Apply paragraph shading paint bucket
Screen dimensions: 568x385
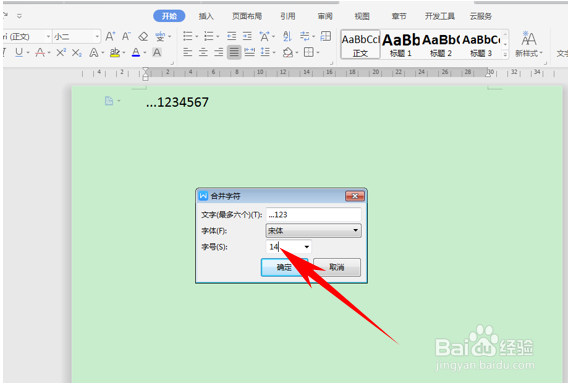point(288,53)
